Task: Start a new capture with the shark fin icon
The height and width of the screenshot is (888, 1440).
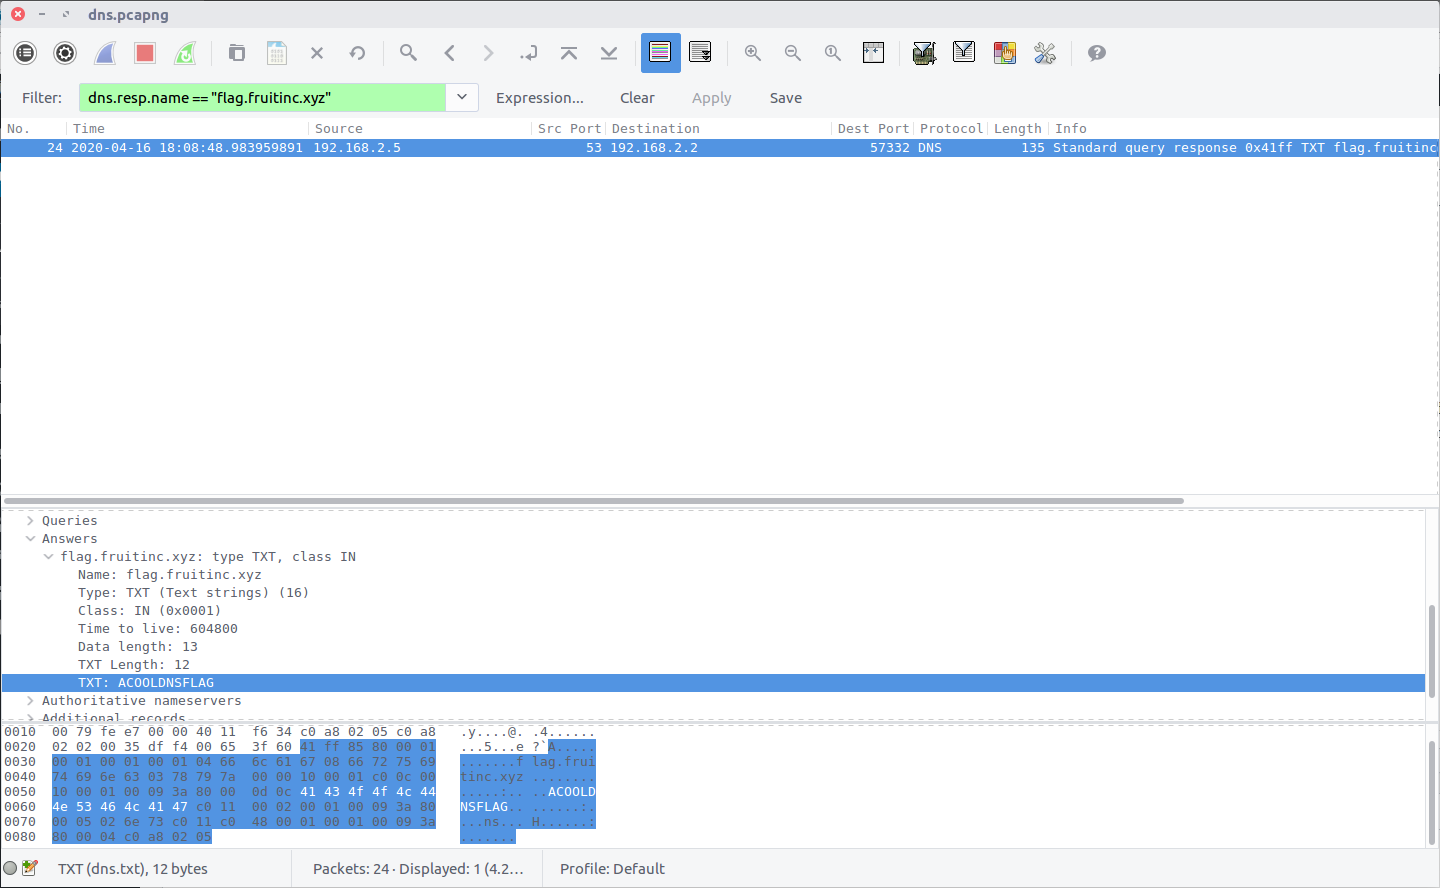Action: (x=105, y=53)
